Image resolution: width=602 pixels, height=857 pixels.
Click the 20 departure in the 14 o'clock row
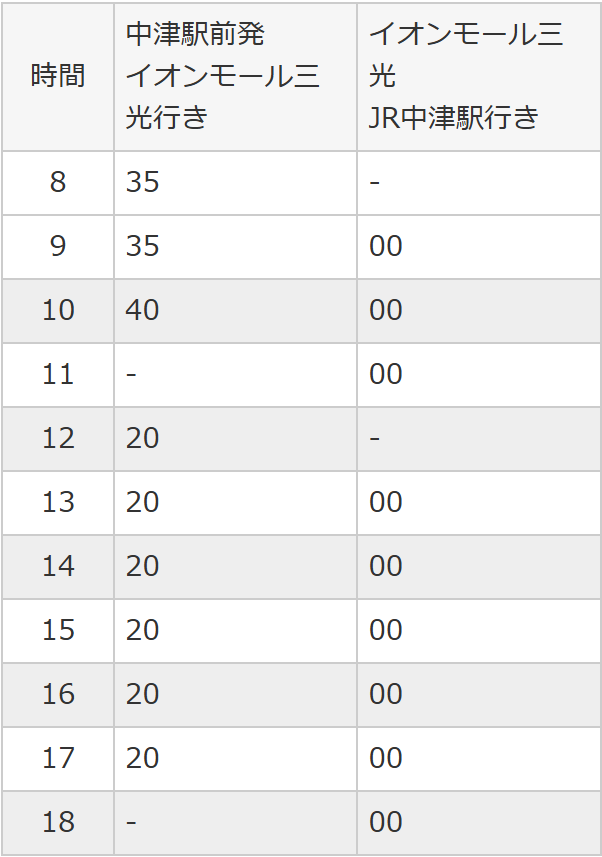(143, 566)
